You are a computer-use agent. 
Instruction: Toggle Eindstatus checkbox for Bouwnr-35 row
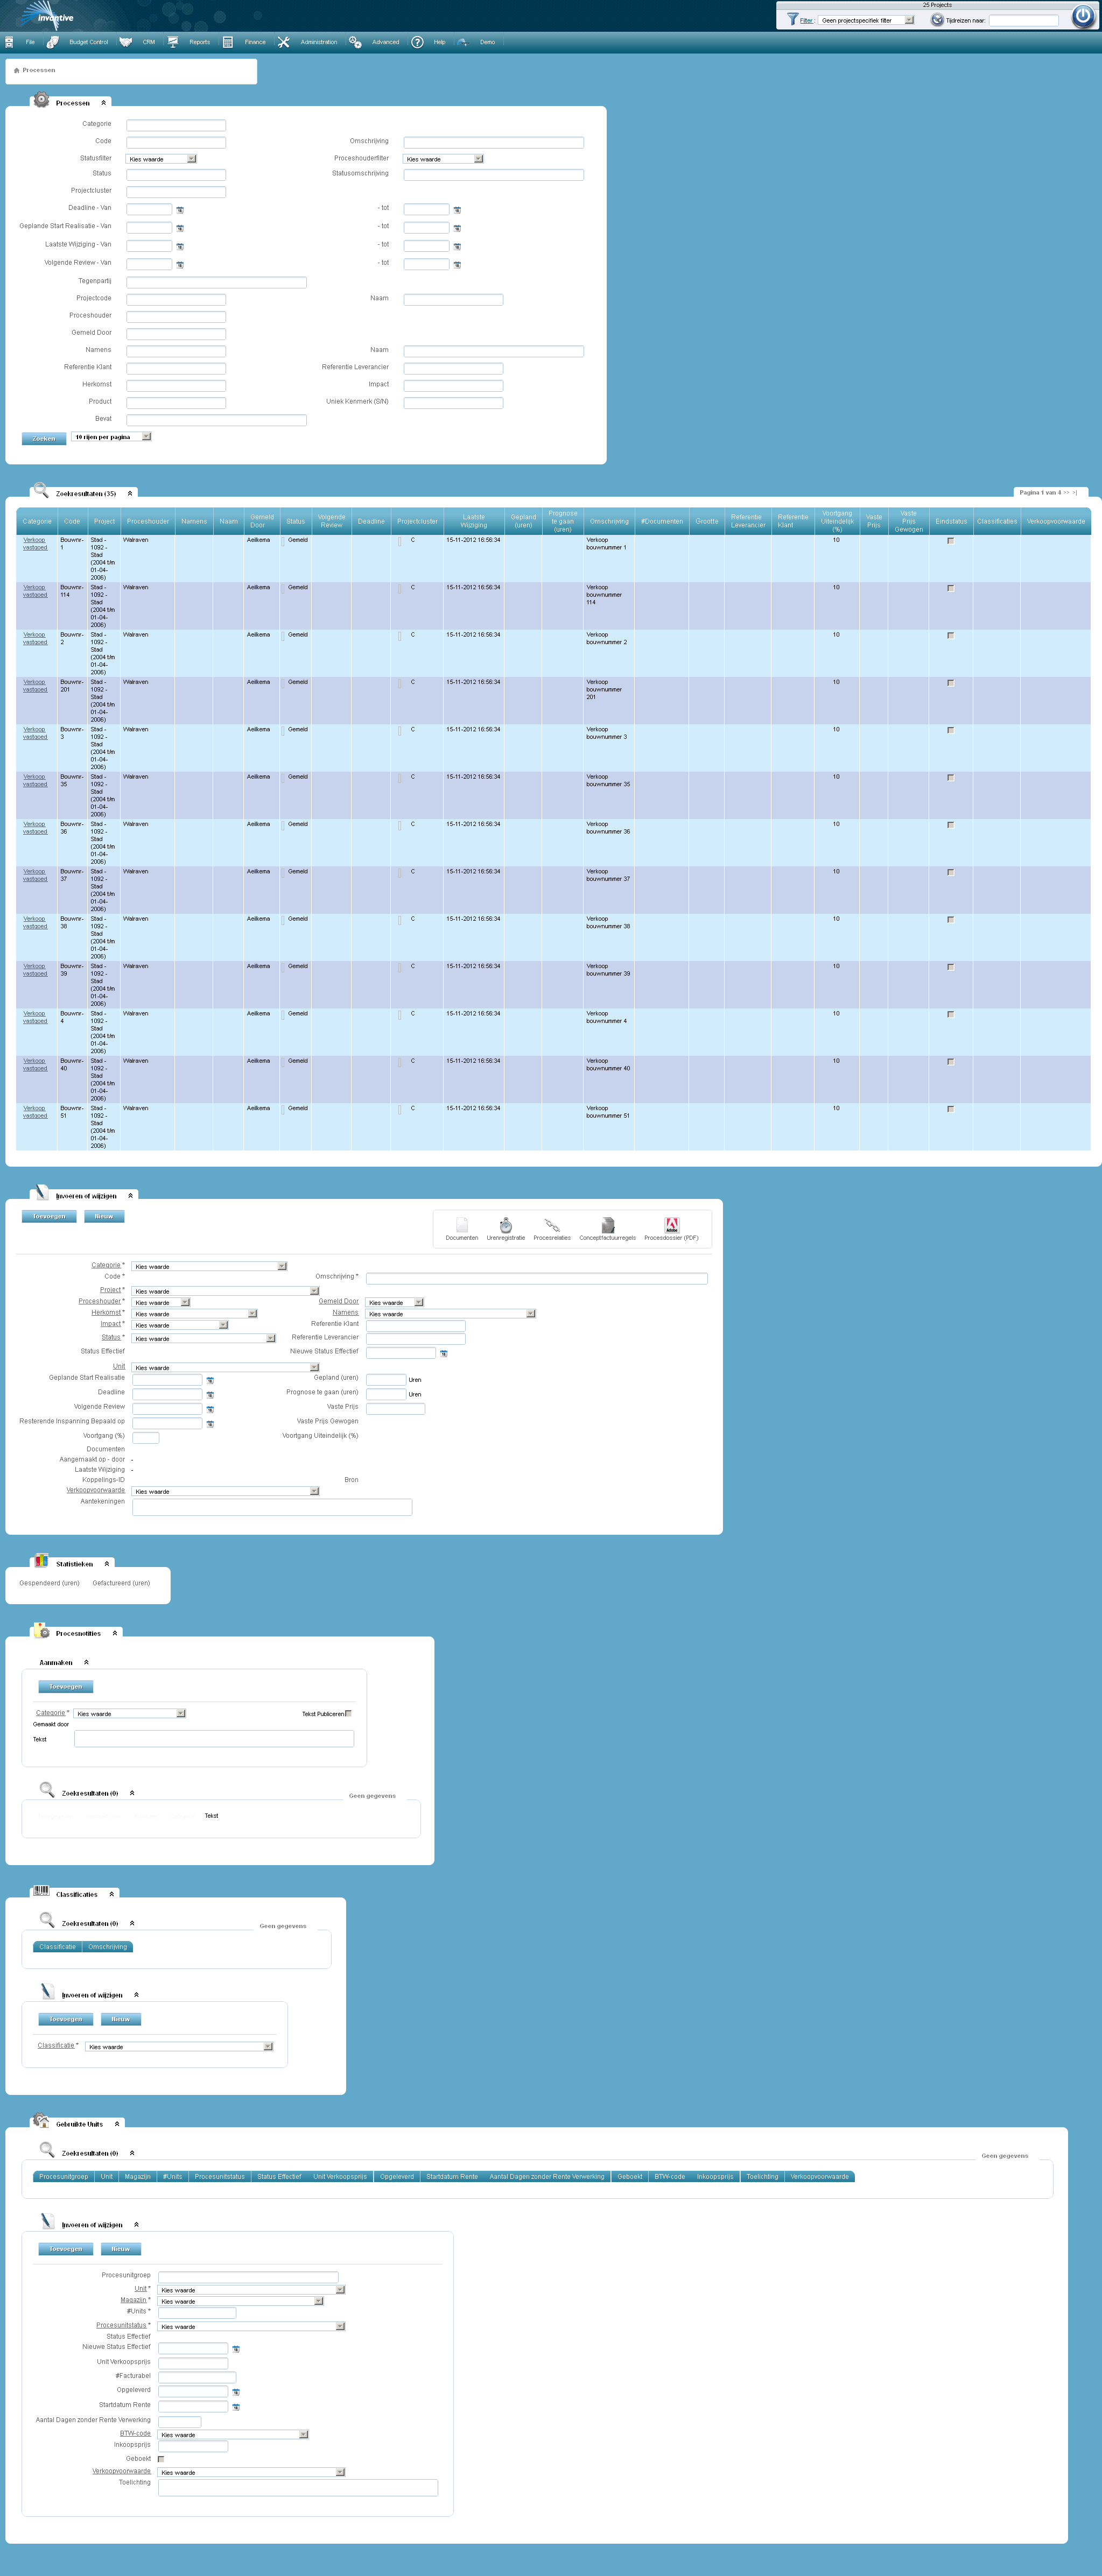click(950, 778)
